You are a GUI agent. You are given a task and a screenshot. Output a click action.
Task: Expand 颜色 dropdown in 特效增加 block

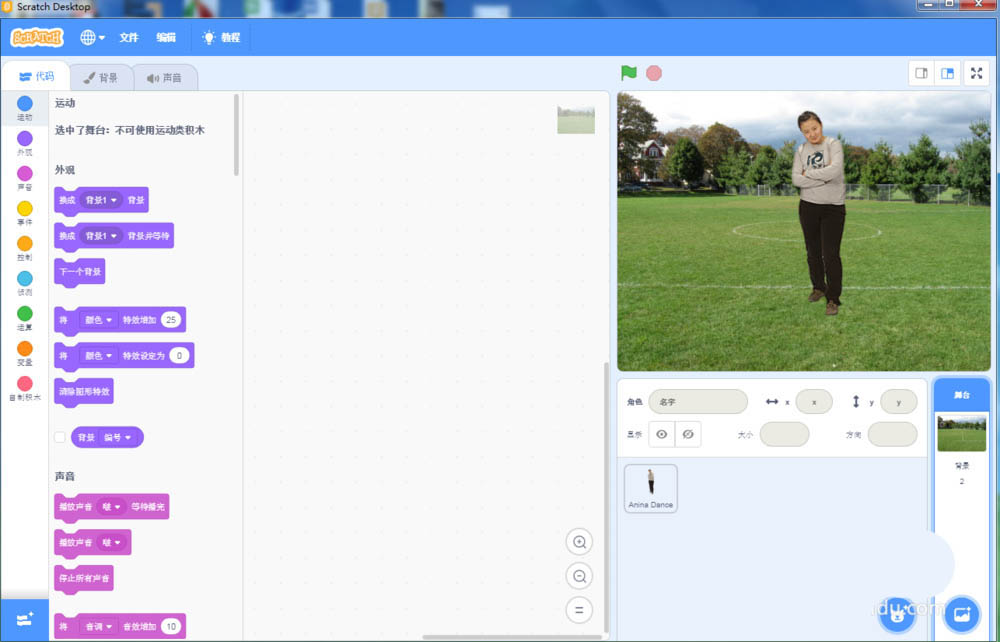pos(99,320)
